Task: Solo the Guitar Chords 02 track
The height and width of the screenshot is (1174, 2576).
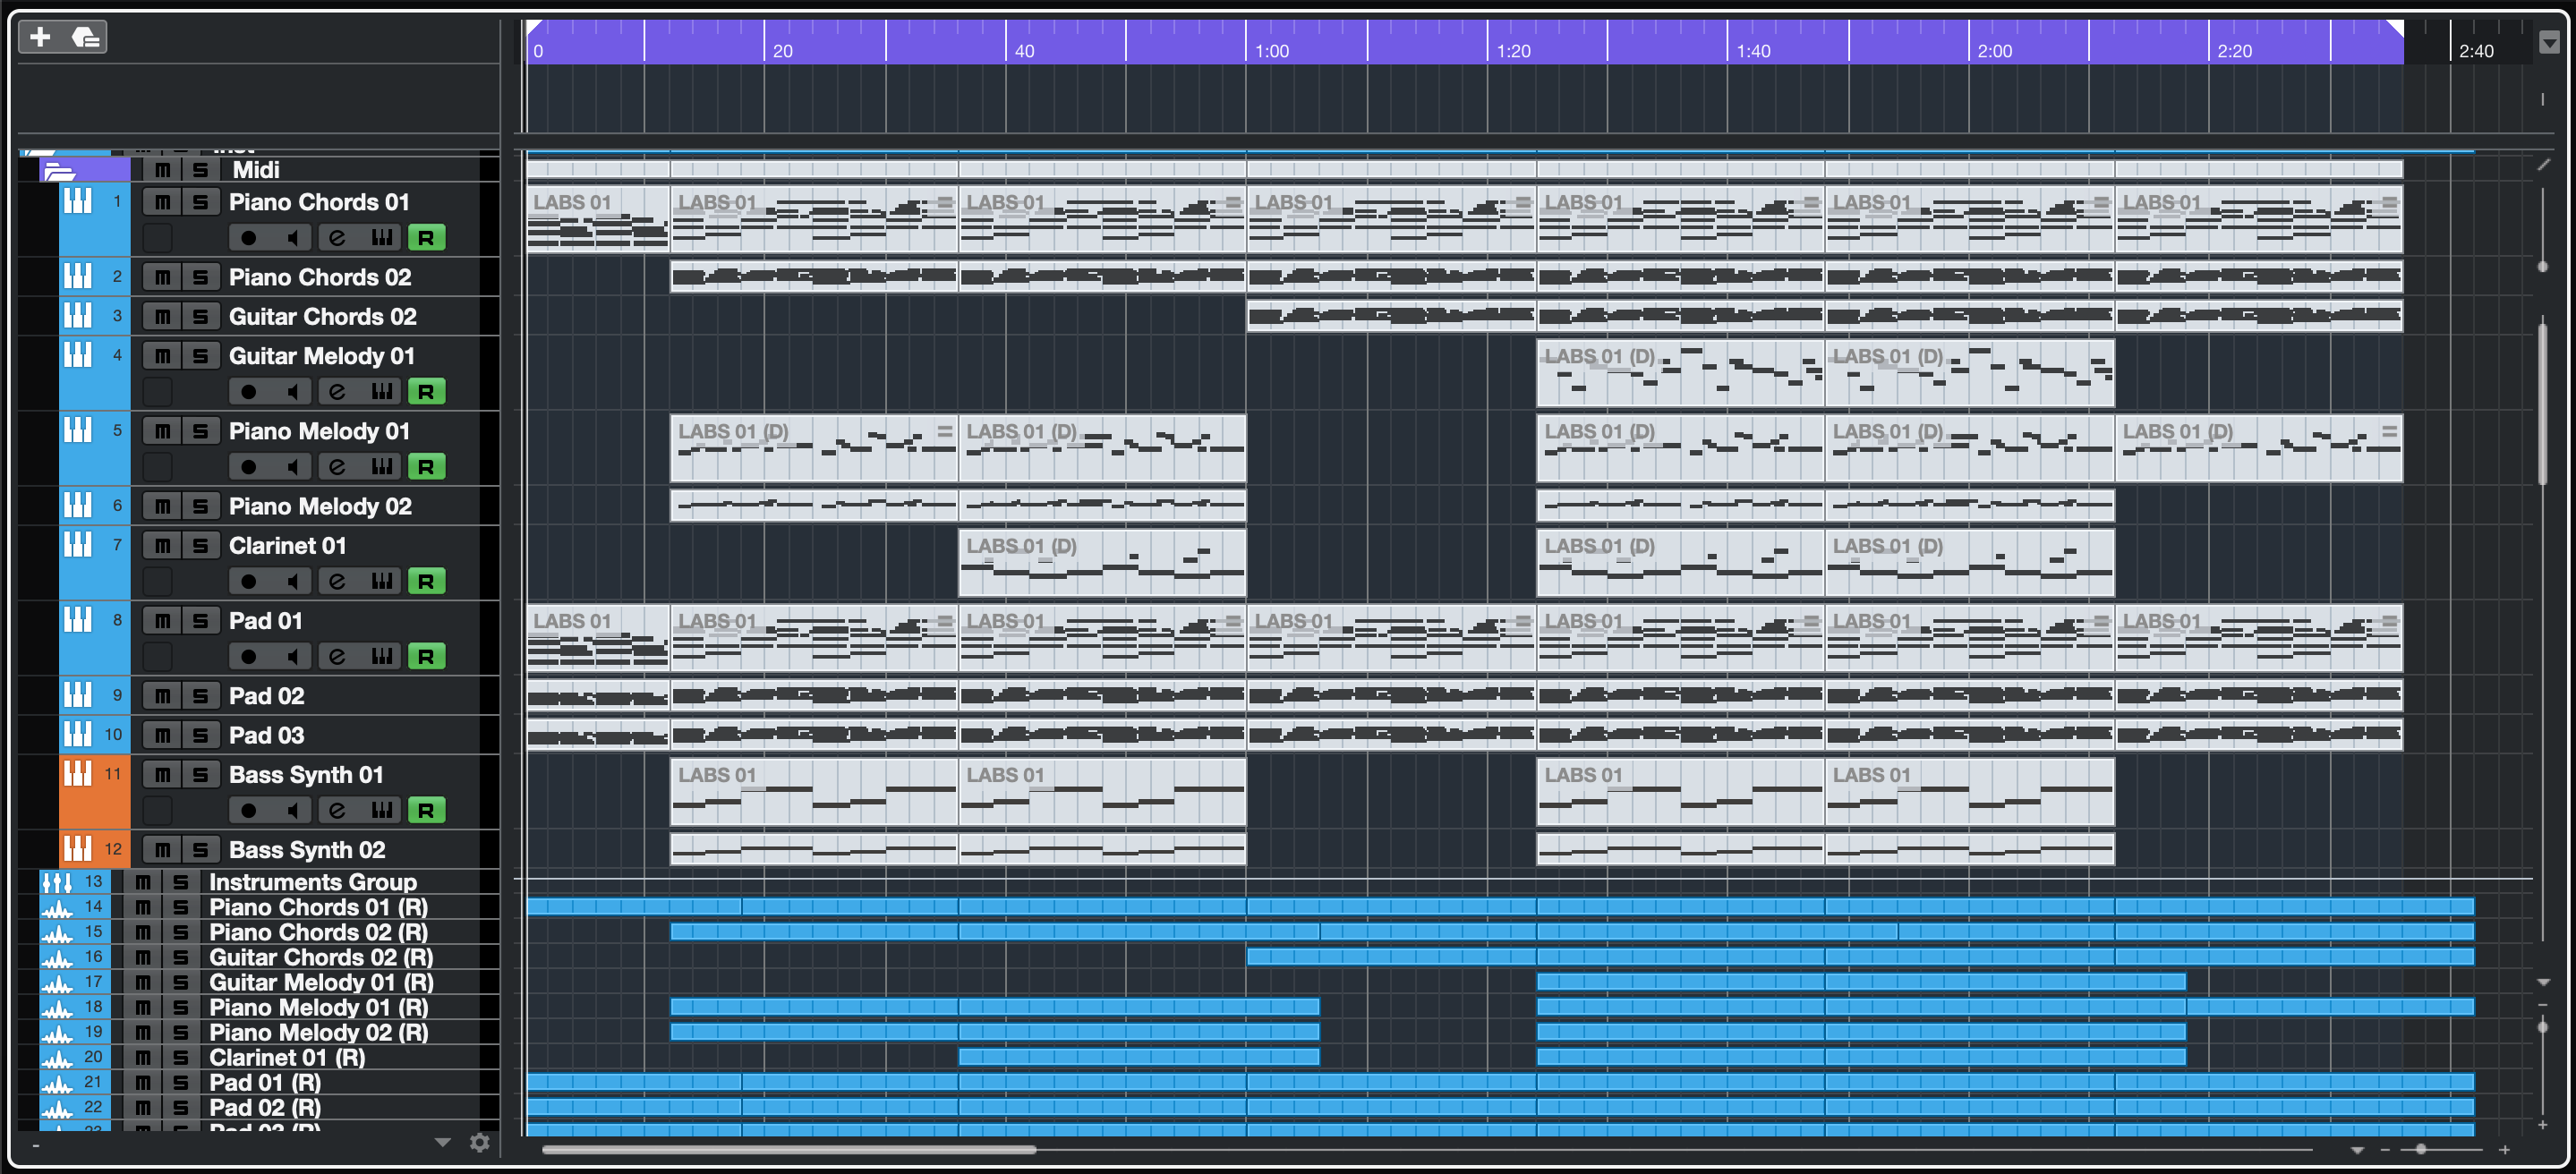Action: pyautogui.click(x=200, y=317)
